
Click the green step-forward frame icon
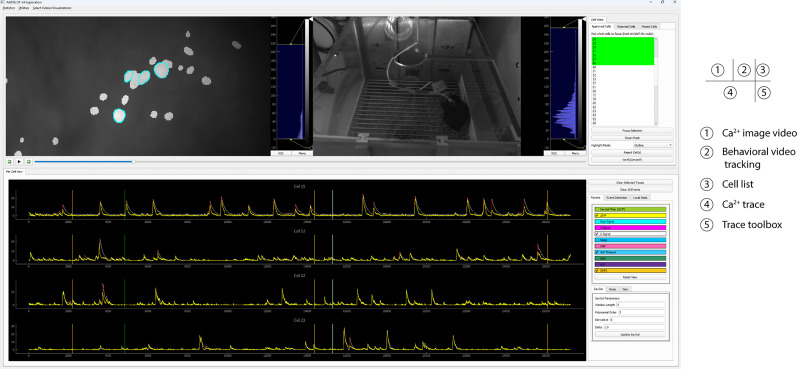click(x=28, y=162)
